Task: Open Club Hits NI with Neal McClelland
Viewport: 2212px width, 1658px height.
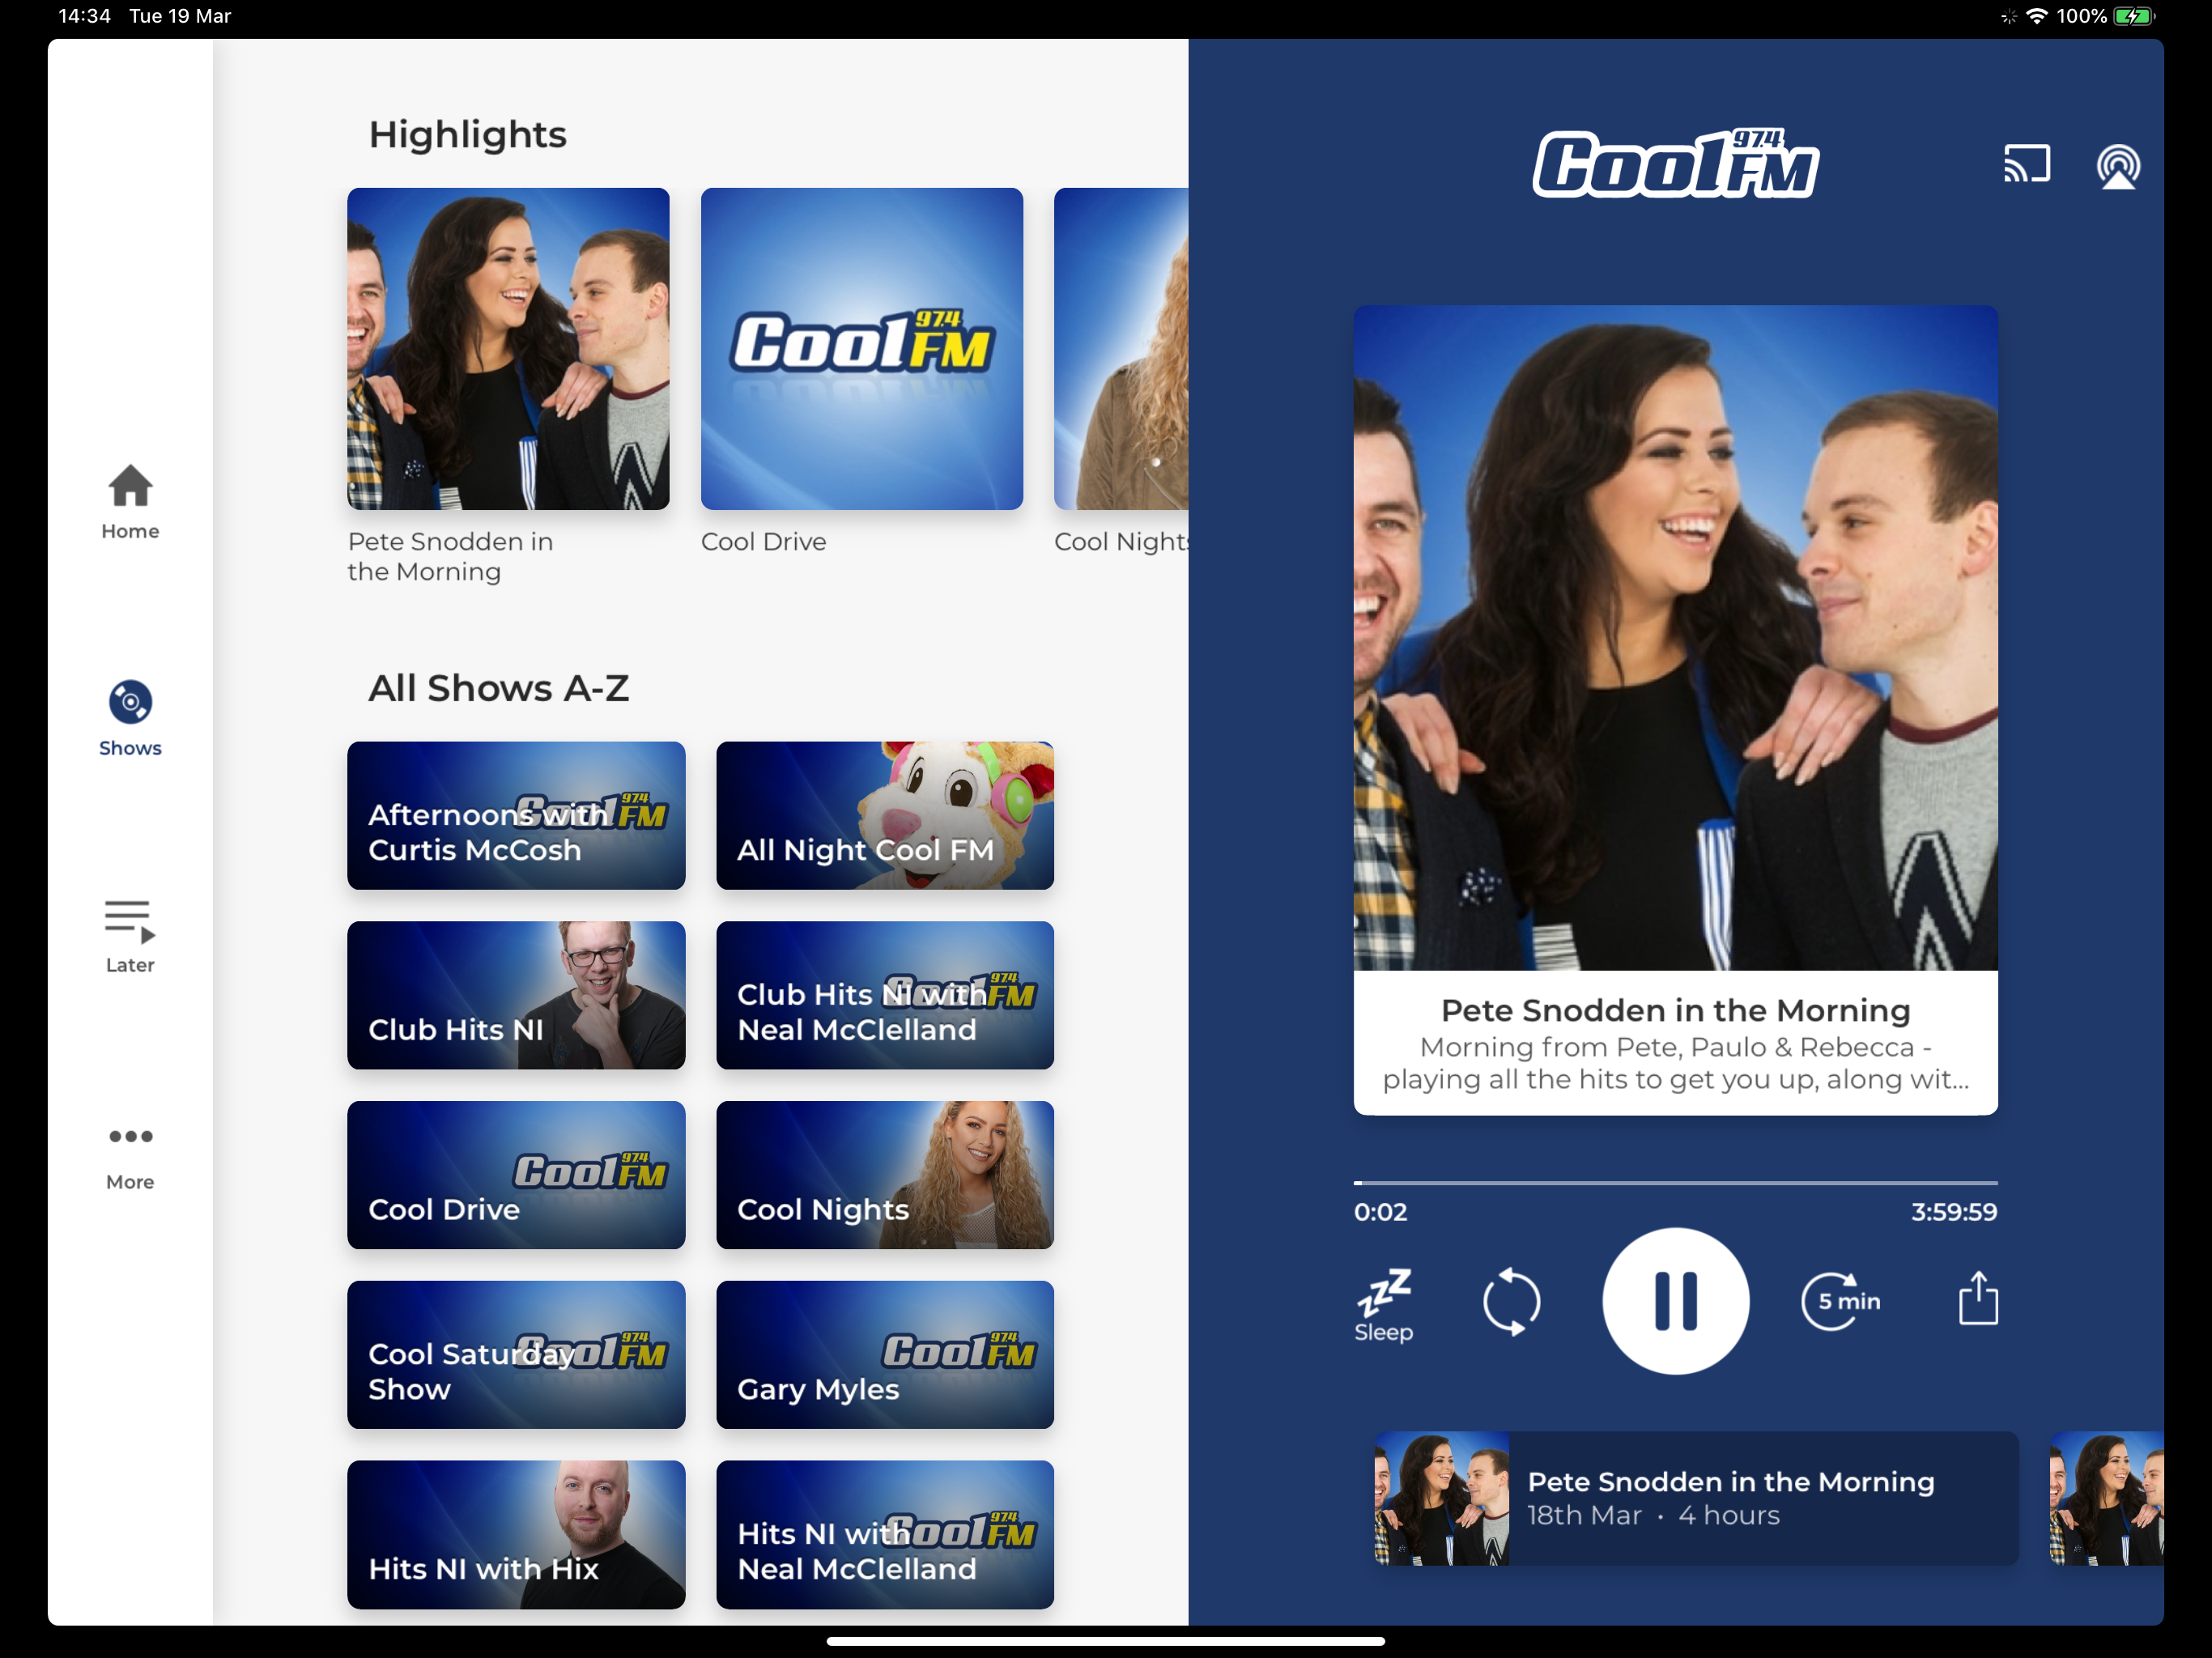Action: tap(885, 995)
